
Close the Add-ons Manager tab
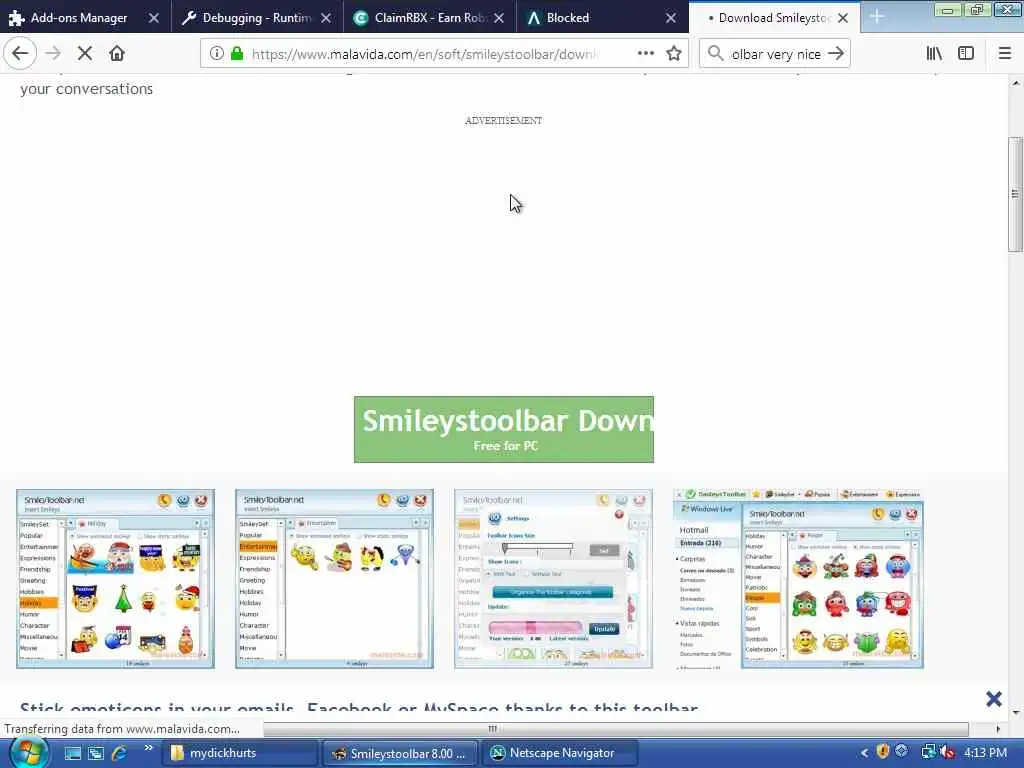pyautogui.click(x=154, y=18)
